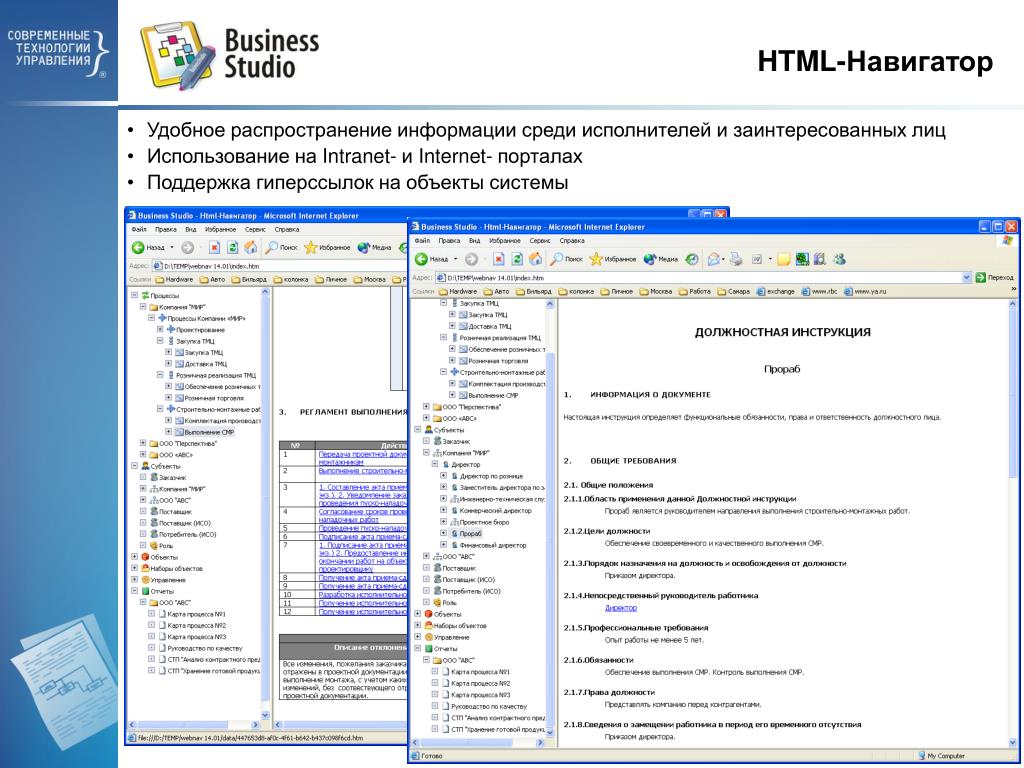
Task: Open the Справка menu in front window
Action: [x=571, y=240]
